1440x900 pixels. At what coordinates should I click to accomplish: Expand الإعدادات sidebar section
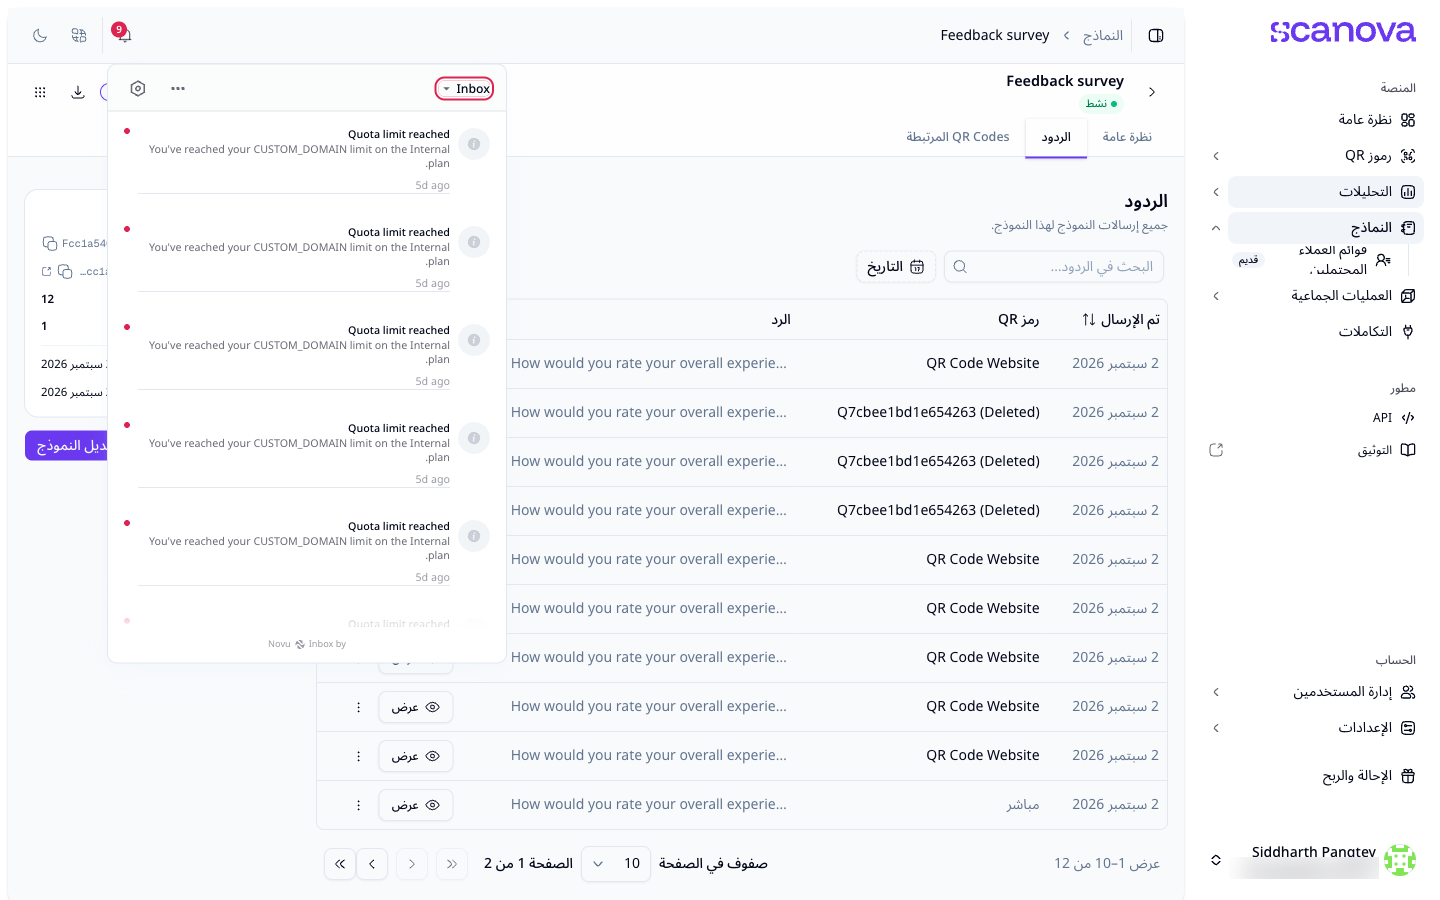pos(1326,728)
